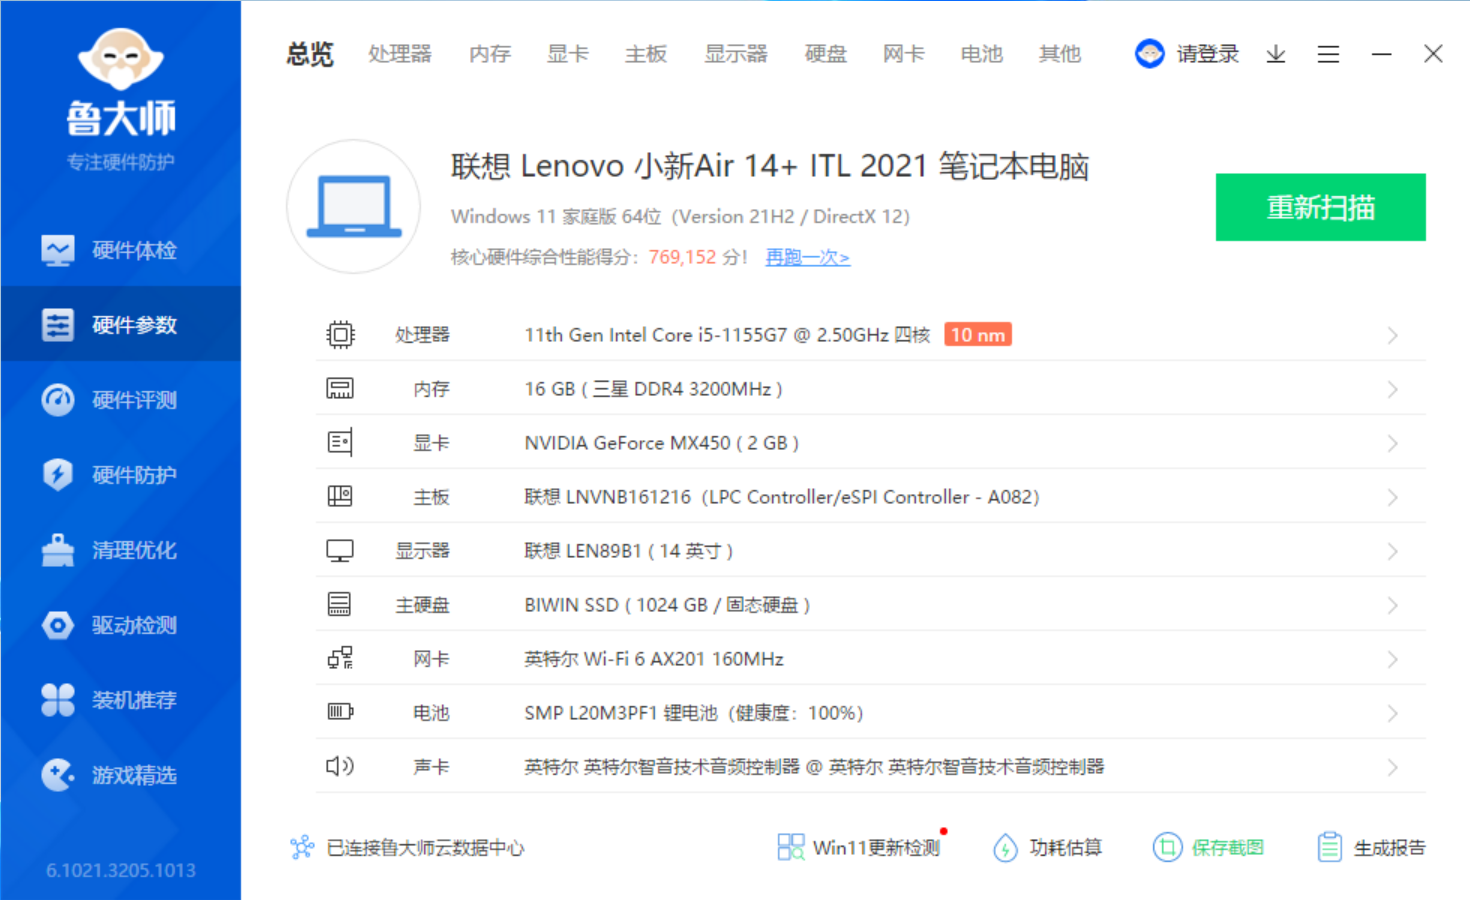
Task: Click the 显示器 monitor row icon
Action: coord(340,550)
